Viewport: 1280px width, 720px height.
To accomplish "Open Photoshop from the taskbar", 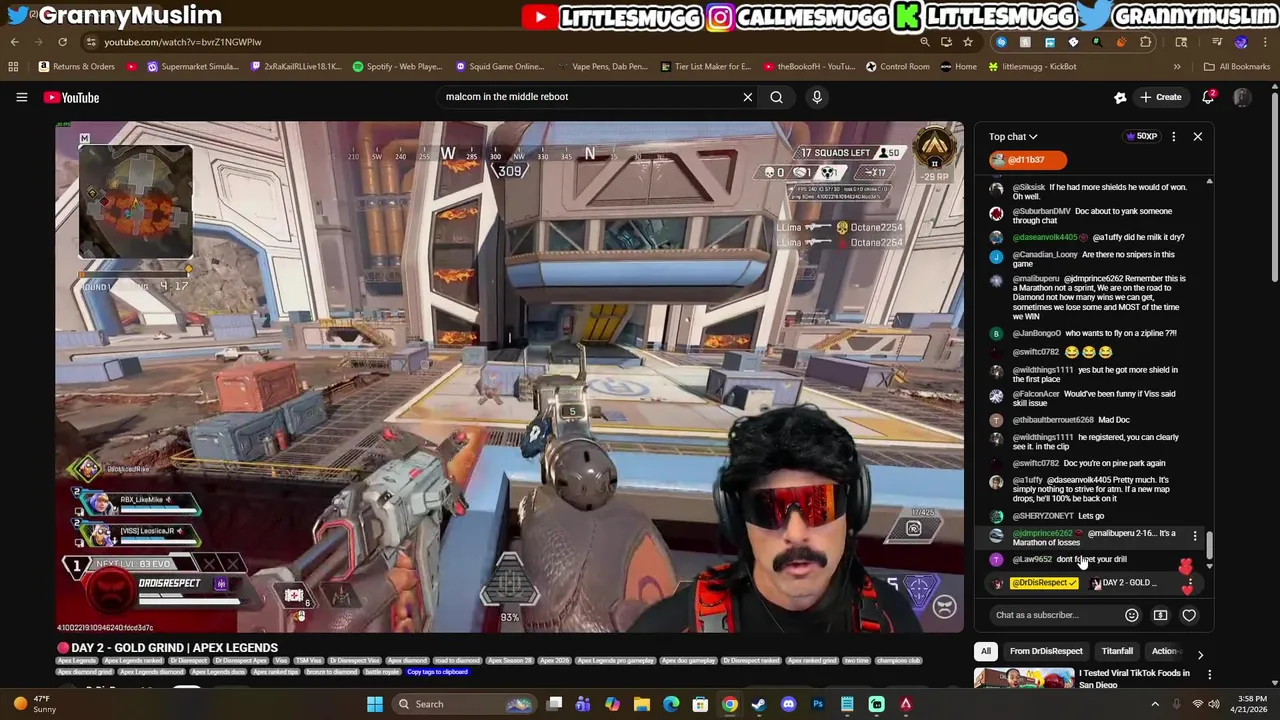I will click(818, 704).
